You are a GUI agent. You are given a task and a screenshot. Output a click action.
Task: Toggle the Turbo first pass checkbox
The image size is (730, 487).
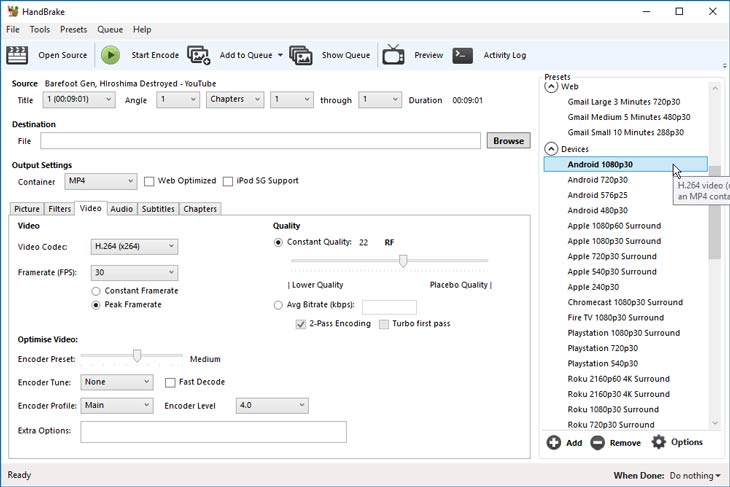[384, 324]
